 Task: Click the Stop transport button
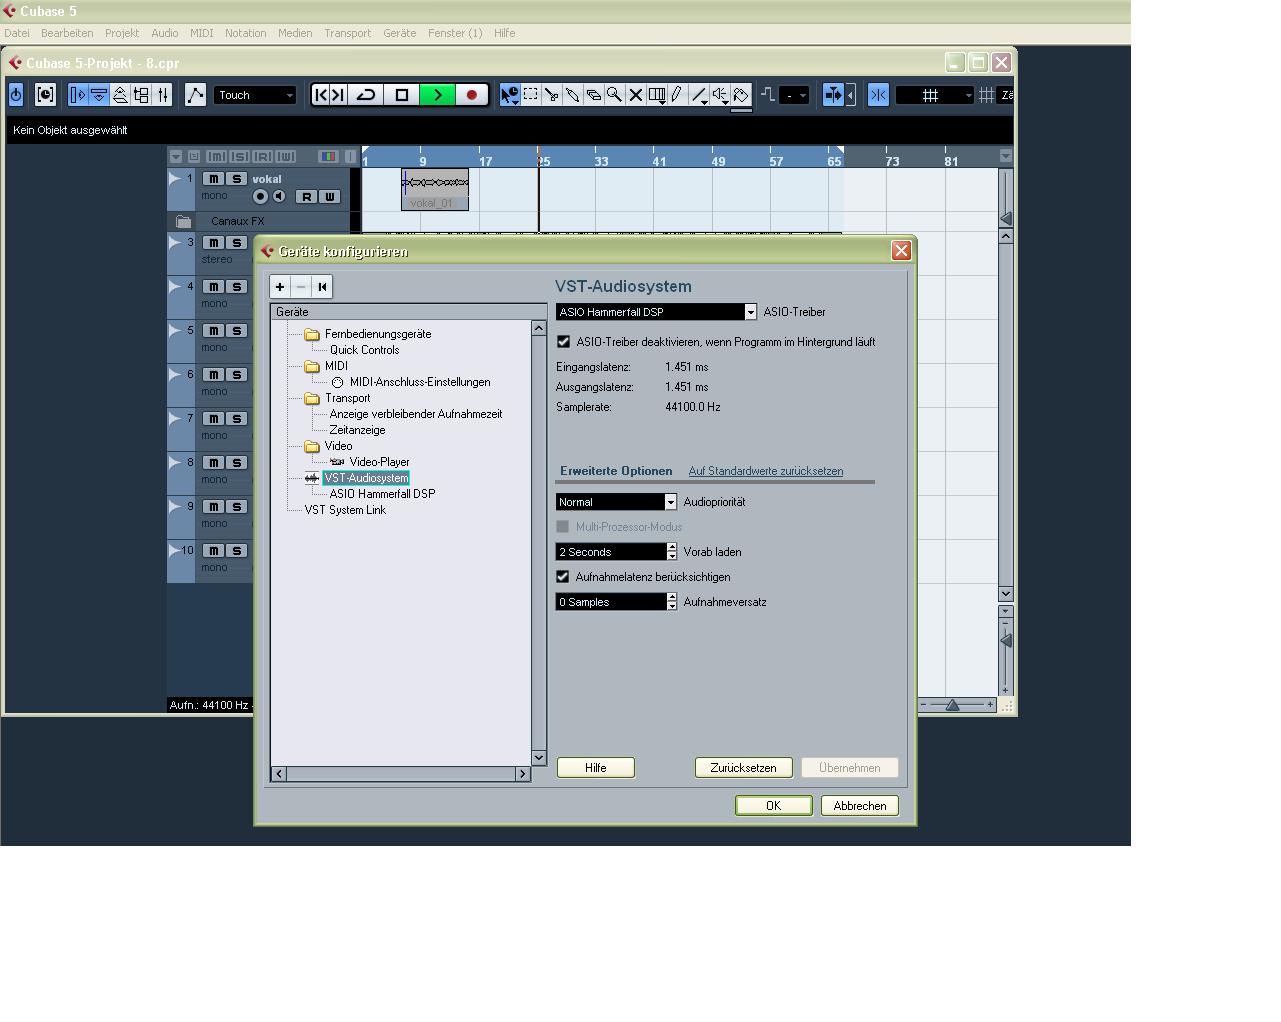(x=402, y=95)
